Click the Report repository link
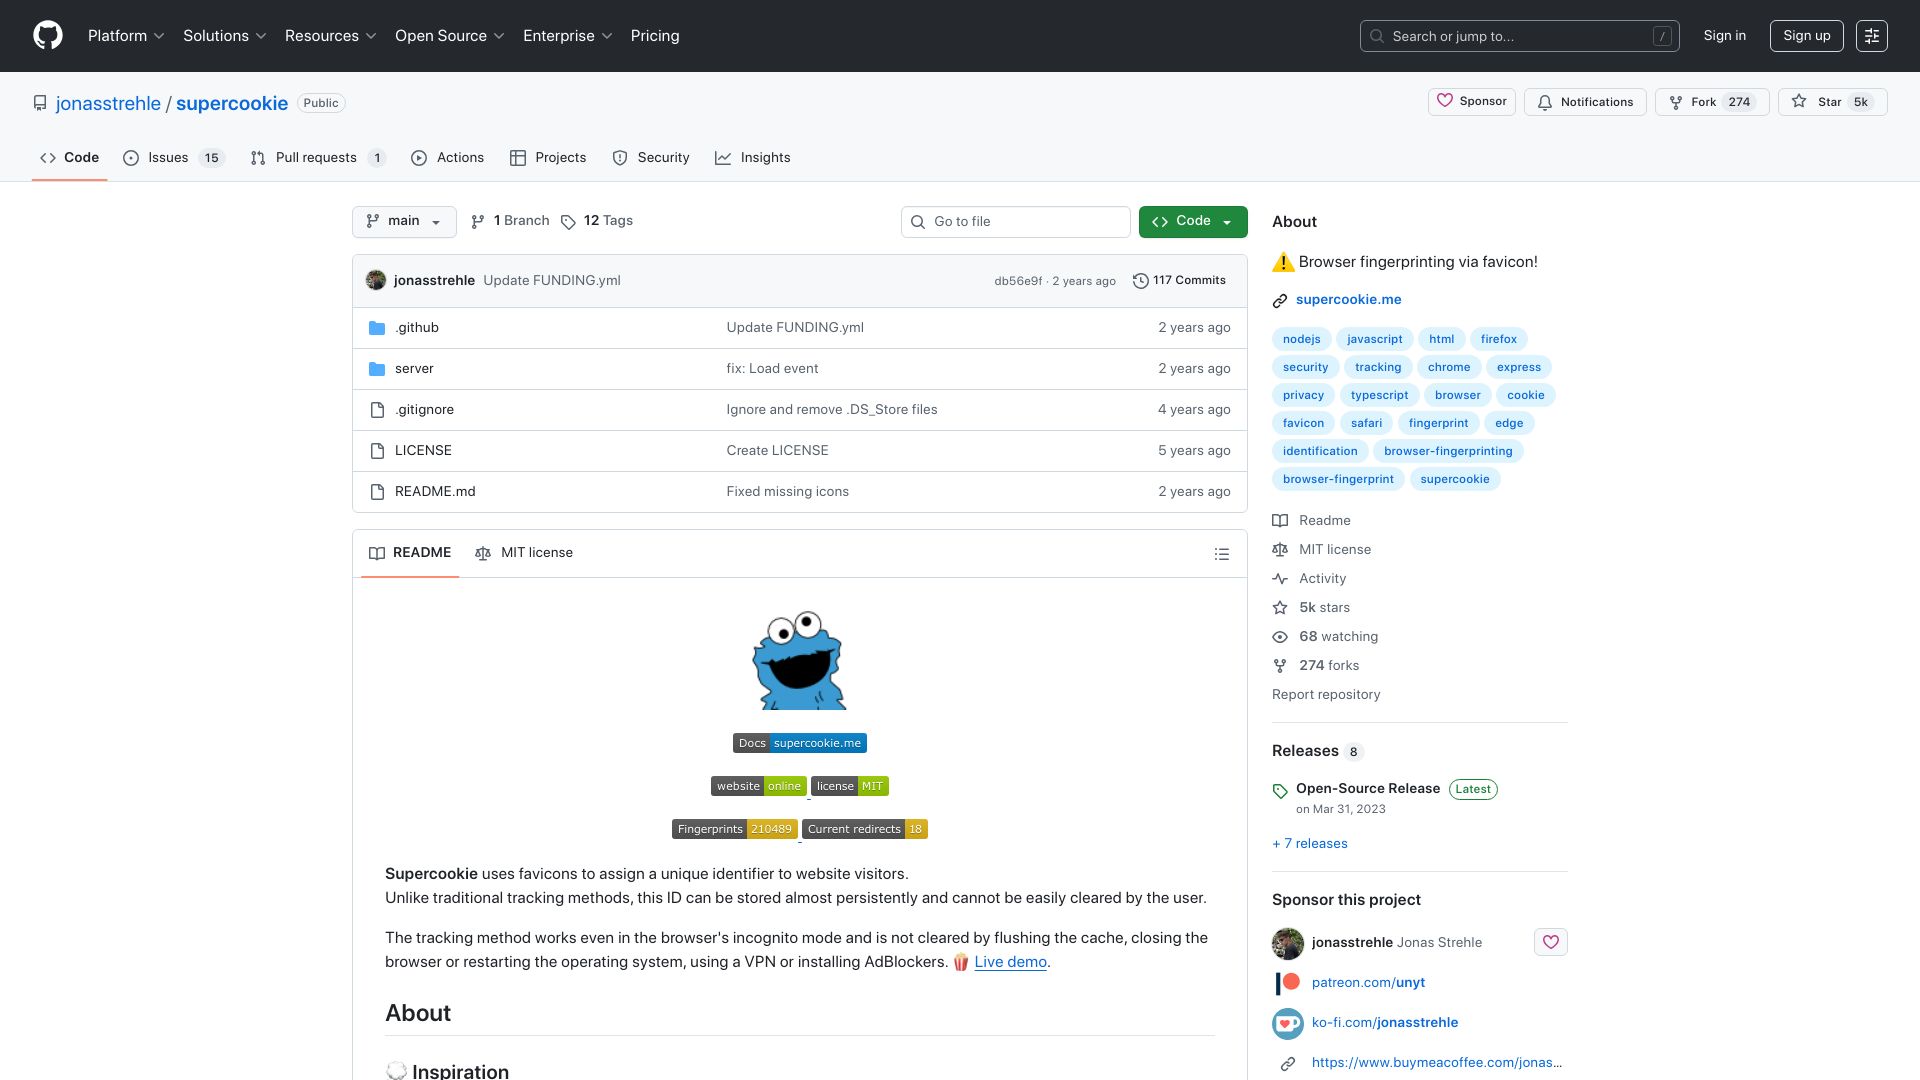 [1326, 695]
